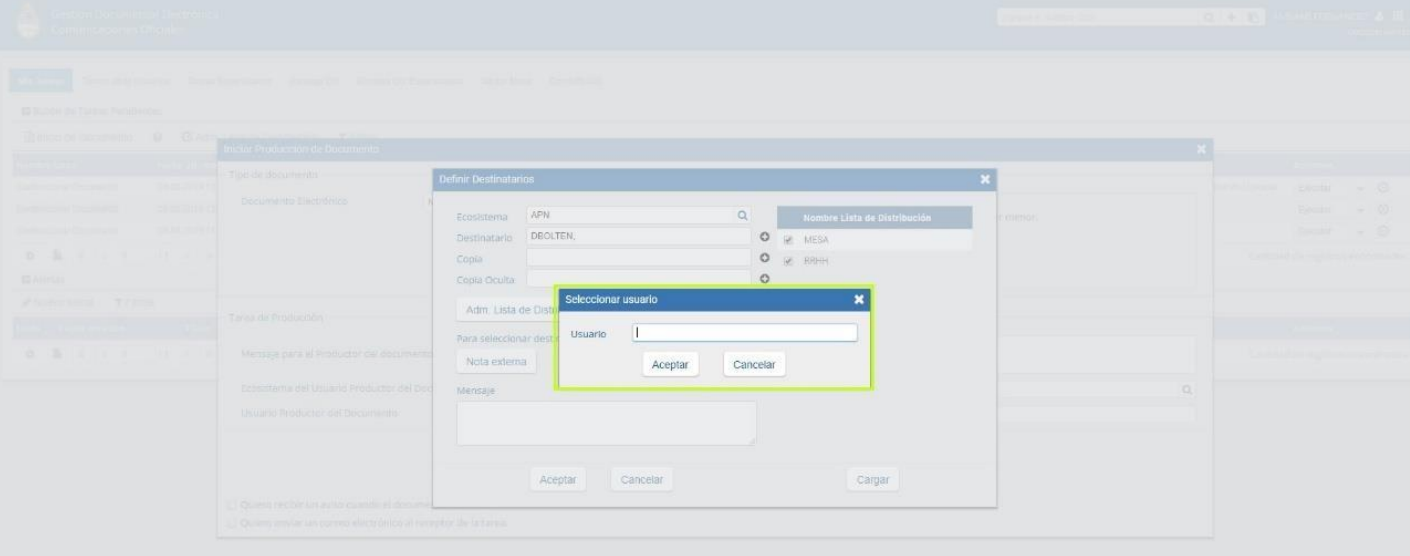Open the apps grid icon in header

tap(1397, 16)
